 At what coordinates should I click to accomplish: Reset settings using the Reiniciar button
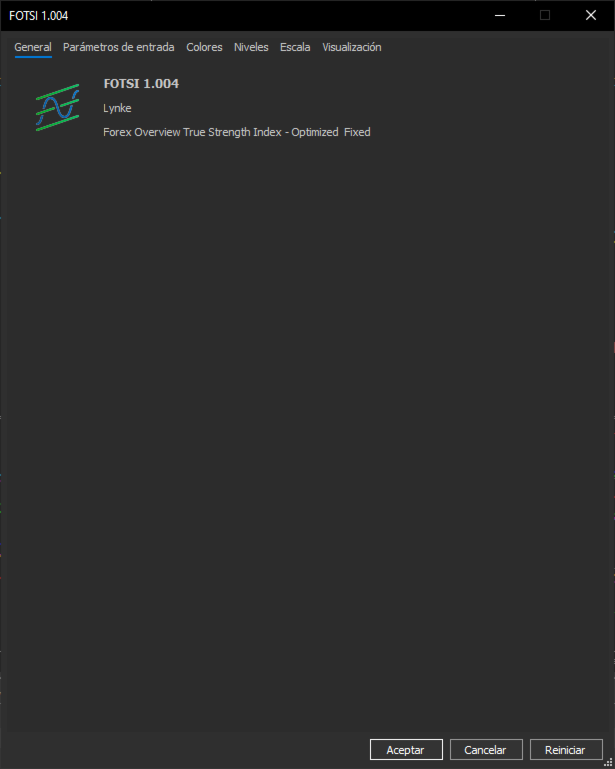point(566,749)
